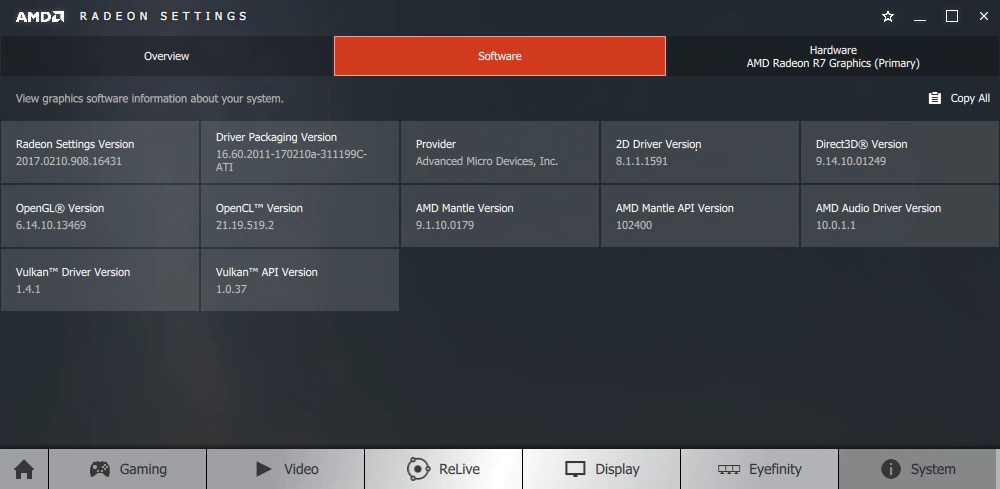Select the Direct3D Version tile
1000x489 pixels.
click(900, 152)
